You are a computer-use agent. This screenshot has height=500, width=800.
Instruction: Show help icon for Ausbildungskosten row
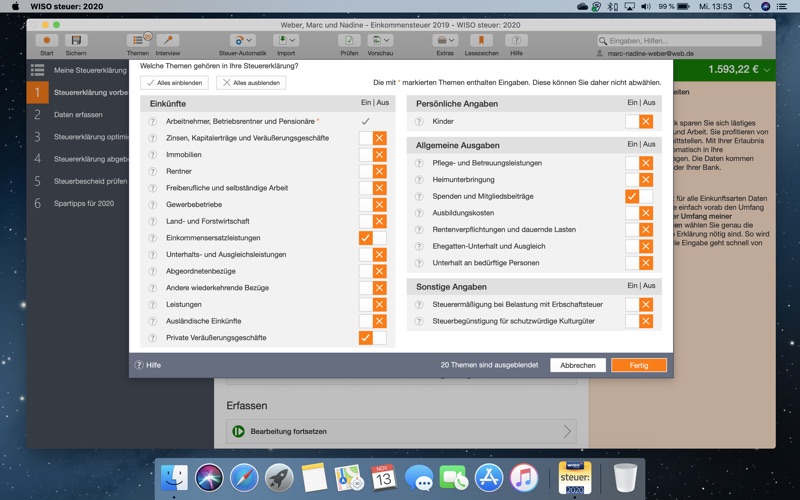pos(419,213)
